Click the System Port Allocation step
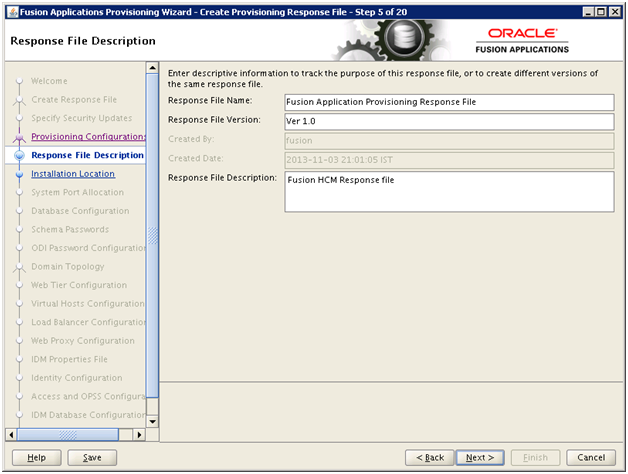Image resolution: width=628 pixels, height=474 pixels. (x=78, y=192)
